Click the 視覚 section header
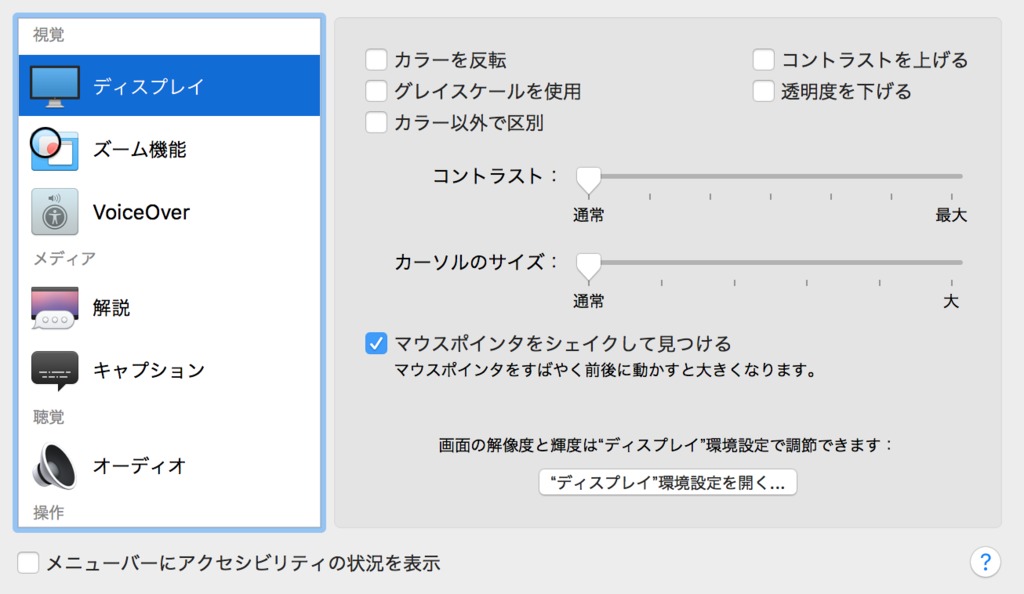The width and height of the screenshot is (1024, 594). click(49, 35)
